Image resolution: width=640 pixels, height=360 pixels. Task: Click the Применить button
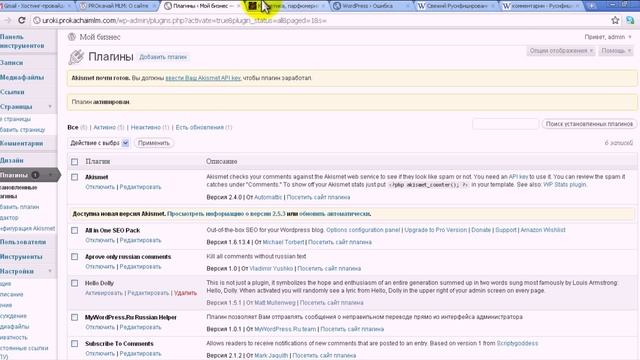click(153, 143)
